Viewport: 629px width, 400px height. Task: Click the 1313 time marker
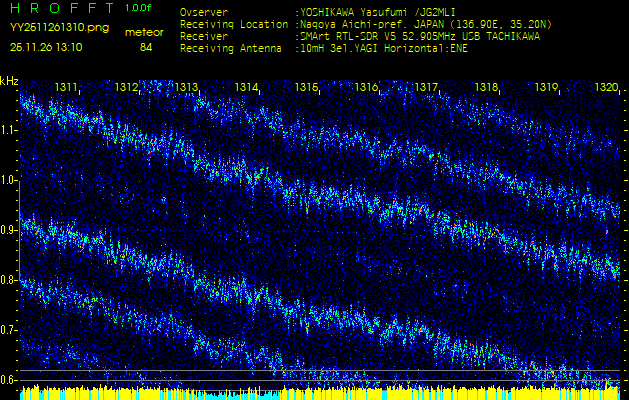[x=186, y=88]
